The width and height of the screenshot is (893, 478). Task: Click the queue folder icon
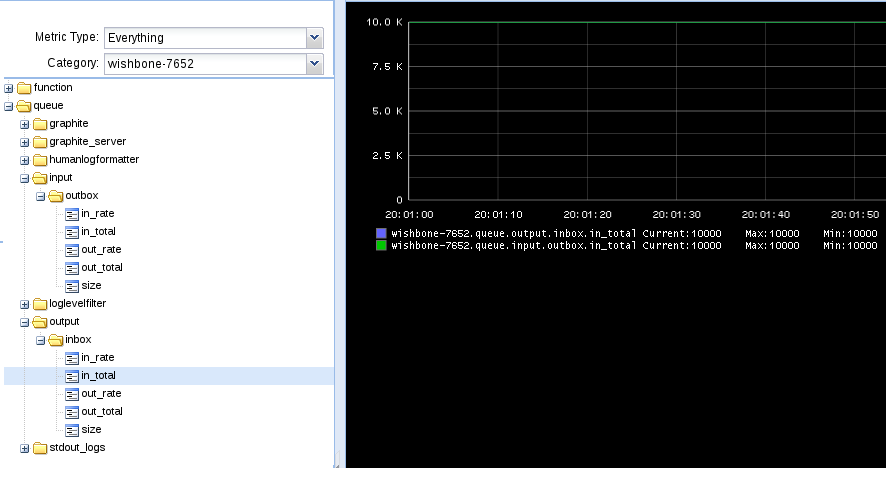pyautogui.click(x=24, y=106)
